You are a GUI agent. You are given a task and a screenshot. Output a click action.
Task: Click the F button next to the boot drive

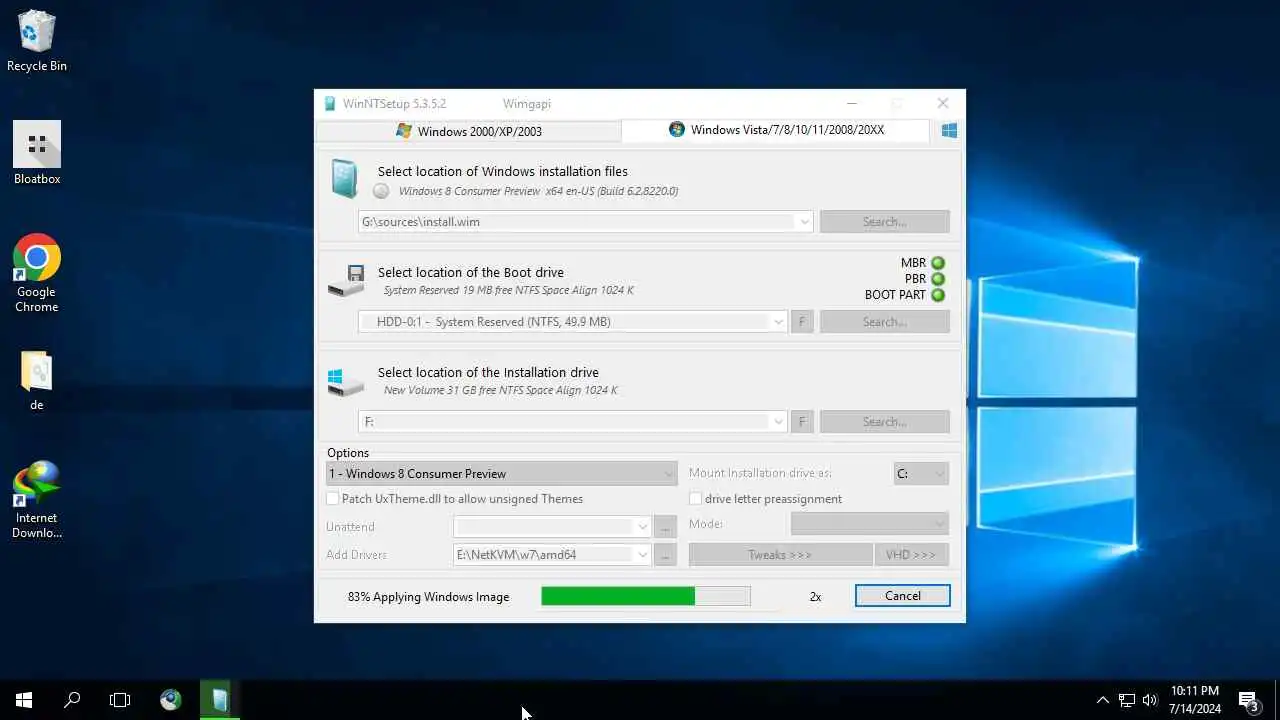801,322
